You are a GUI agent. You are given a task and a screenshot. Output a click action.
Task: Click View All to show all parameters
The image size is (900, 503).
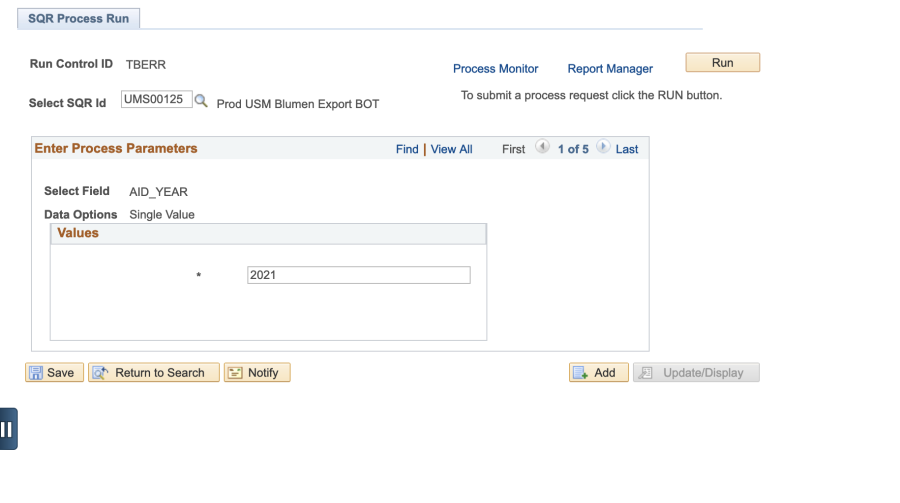(452, 149)
